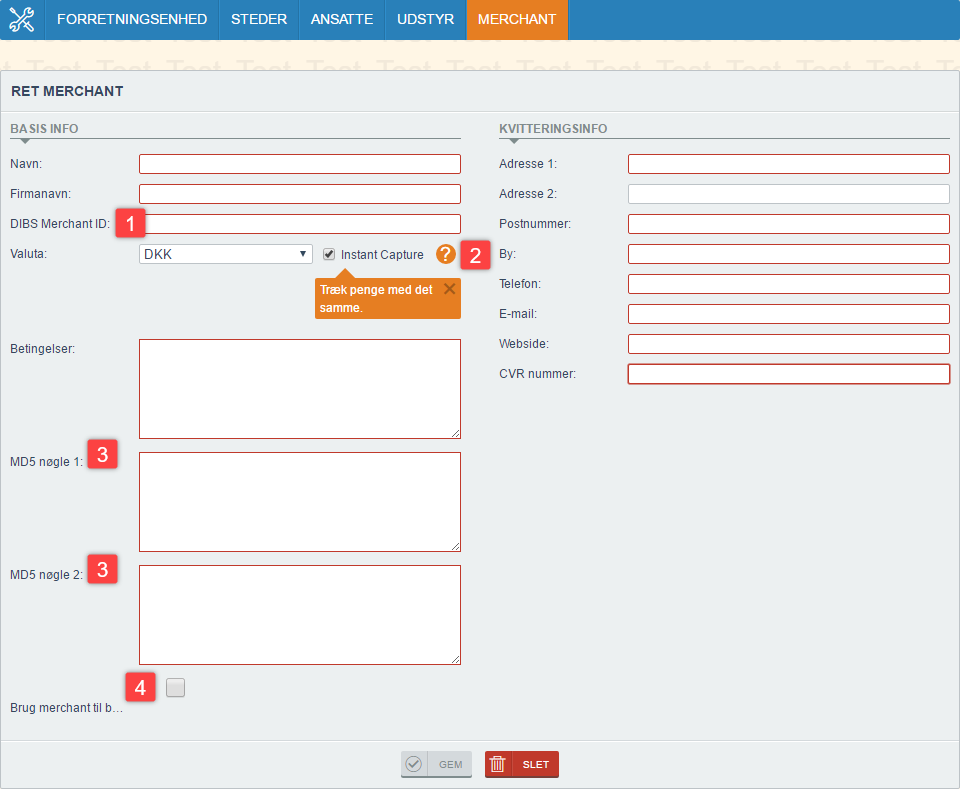Viewport: 960px width, 789px height.
Task: Close the orange Instant Capture tooltip
Action: click(449, 289)
